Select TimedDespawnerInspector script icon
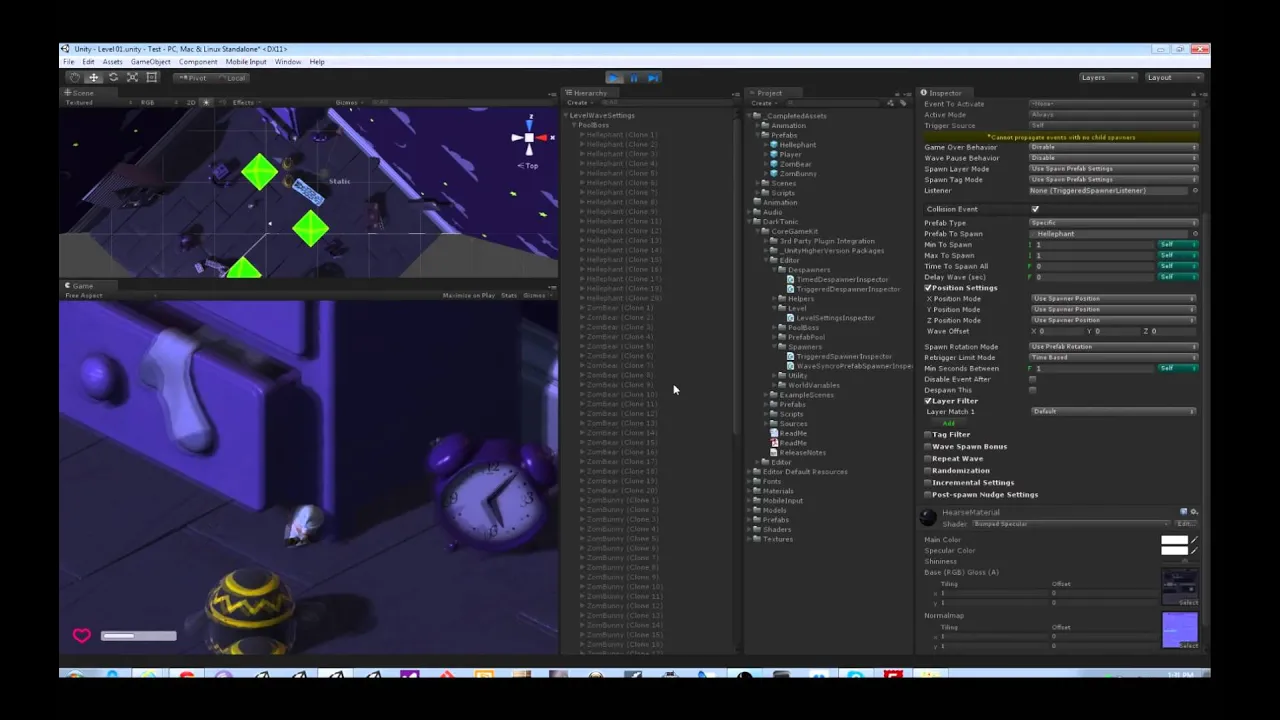1280x720 pixels. 791,280
